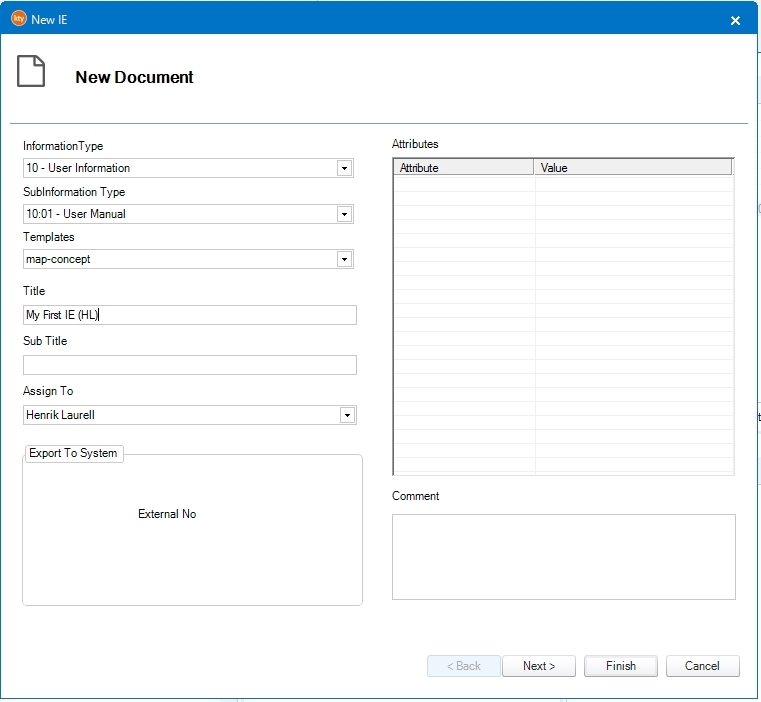Open the Assign To dropdown list
The image size is (761, 702).
click(347, 415)
